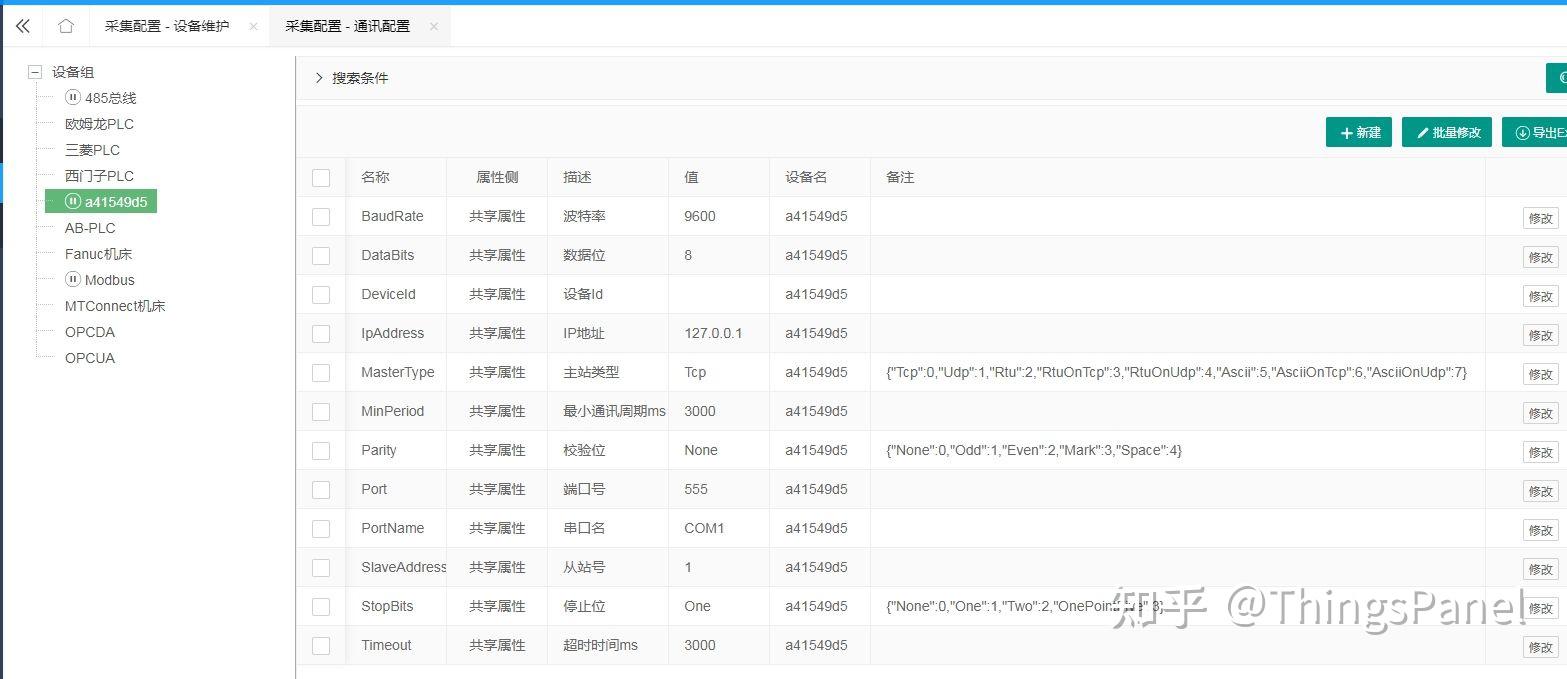Collapse the left sidebar with the double-chevron icon
The image size is (1567, 679).
point(22,25)
